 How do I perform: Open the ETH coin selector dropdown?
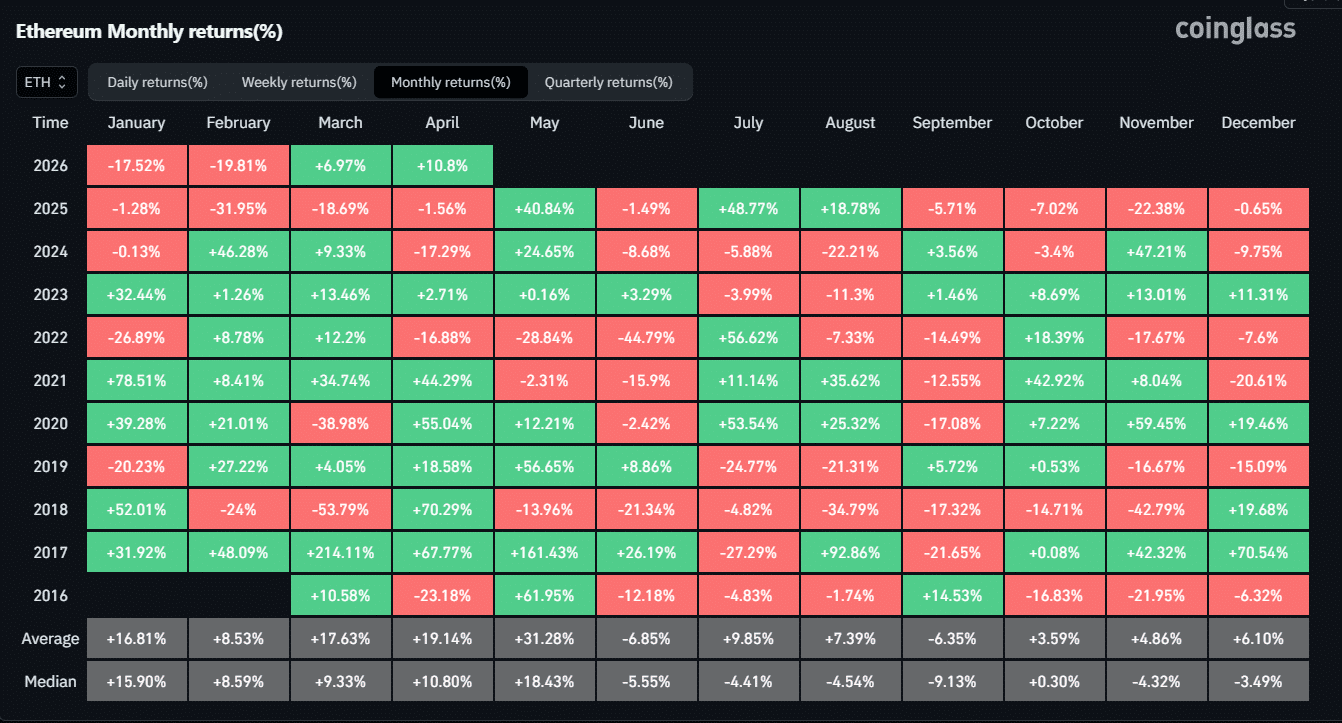point(46,82)
